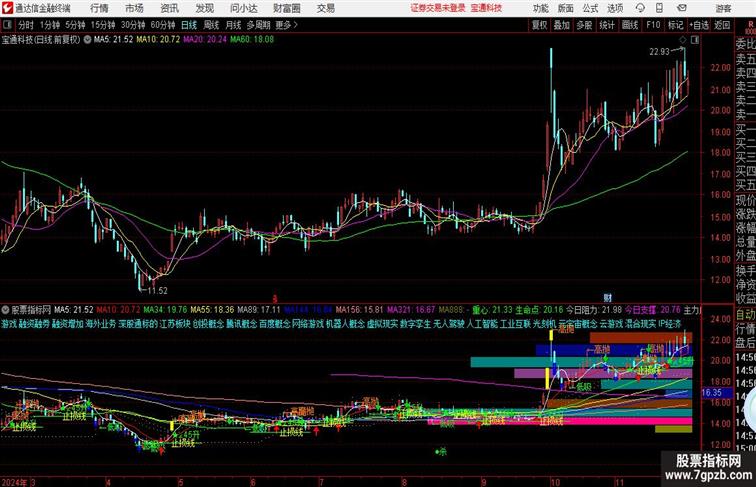Open the 问小达 menu
Screen dimensions: 756x487
[x=244, y=8]
